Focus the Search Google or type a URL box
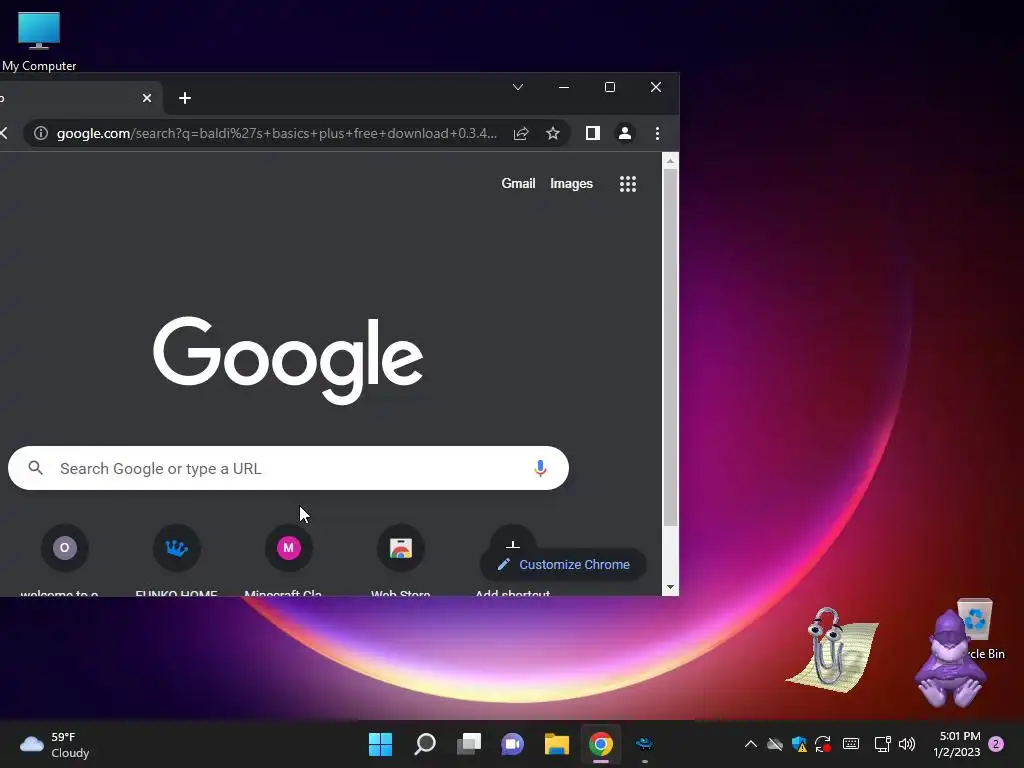1024x768 pixels. tap(288, 468)
